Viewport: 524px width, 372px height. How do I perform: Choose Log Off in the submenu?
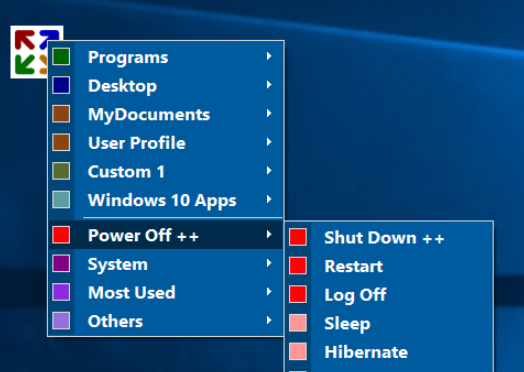click(x=389, y=294)
